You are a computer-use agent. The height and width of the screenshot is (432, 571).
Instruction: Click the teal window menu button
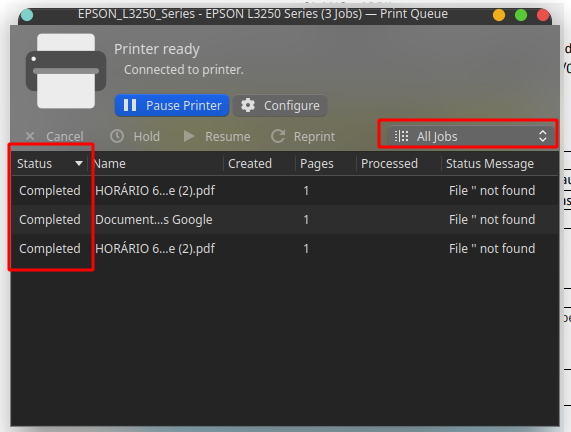[x=27, y=15]
